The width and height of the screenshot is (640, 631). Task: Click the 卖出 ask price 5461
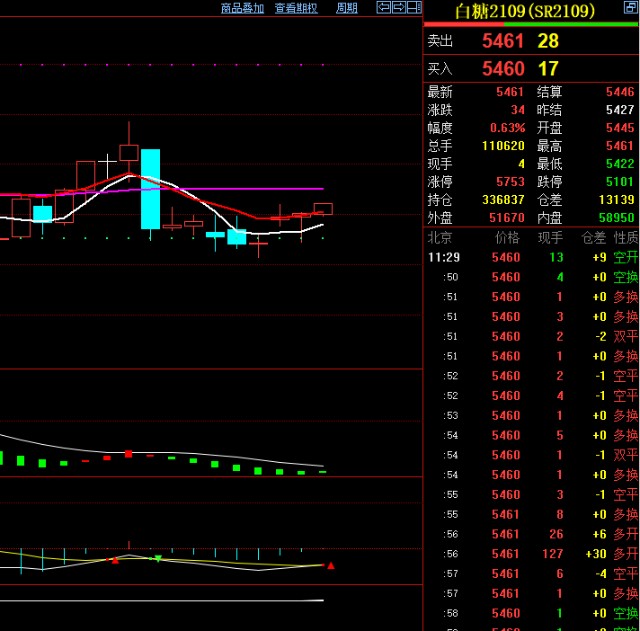502,41
